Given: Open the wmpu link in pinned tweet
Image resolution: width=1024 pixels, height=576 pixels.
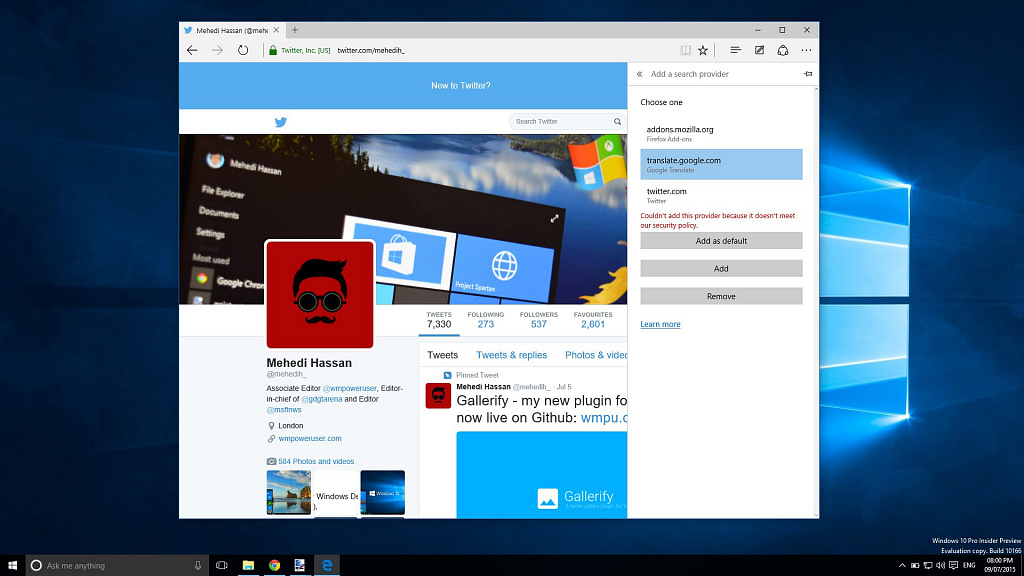Looking at the screenshot, I should point(603,417).
